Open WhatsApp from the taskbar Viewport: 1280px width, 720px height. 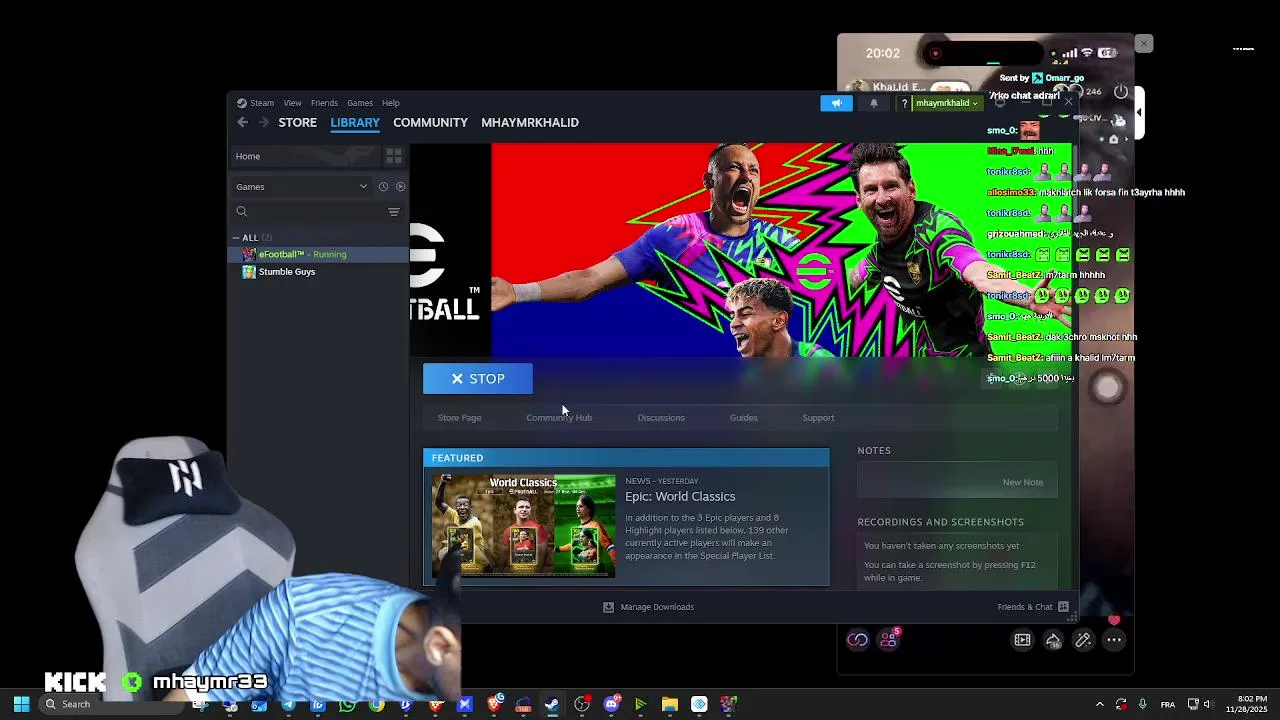coord(347,704)
